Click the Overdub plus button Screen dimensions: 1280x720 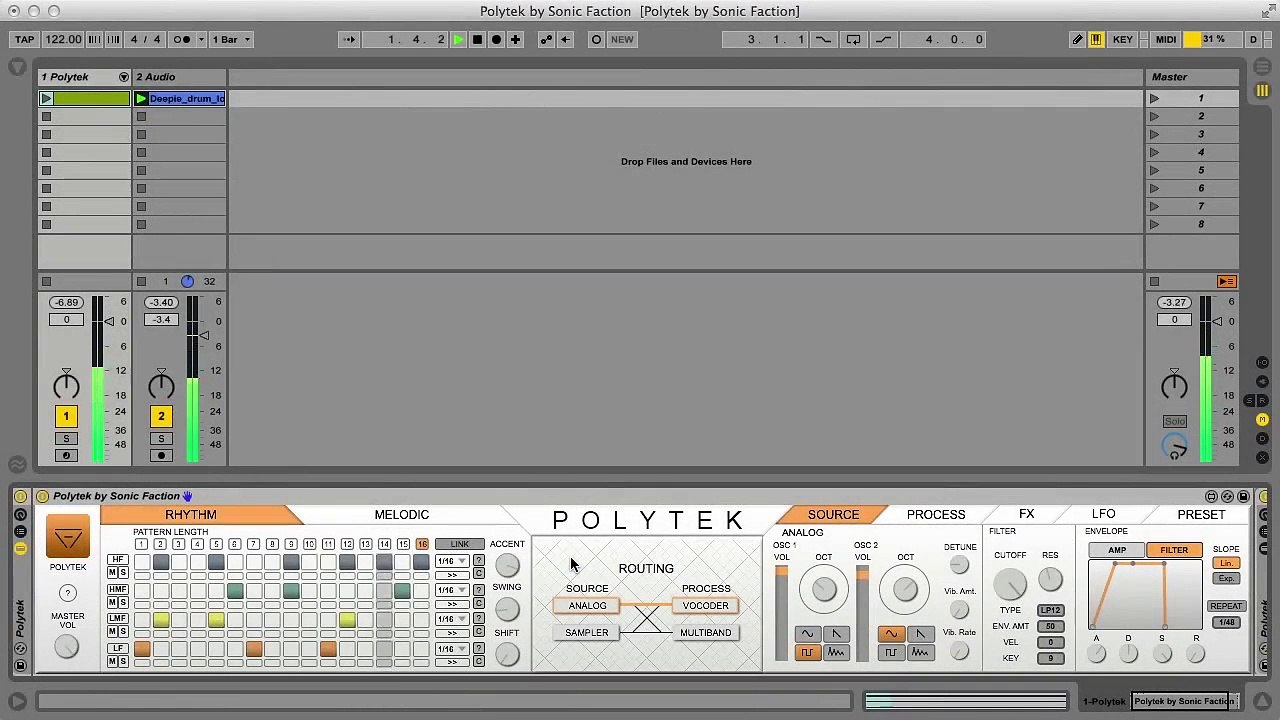(x=515, y=39)
